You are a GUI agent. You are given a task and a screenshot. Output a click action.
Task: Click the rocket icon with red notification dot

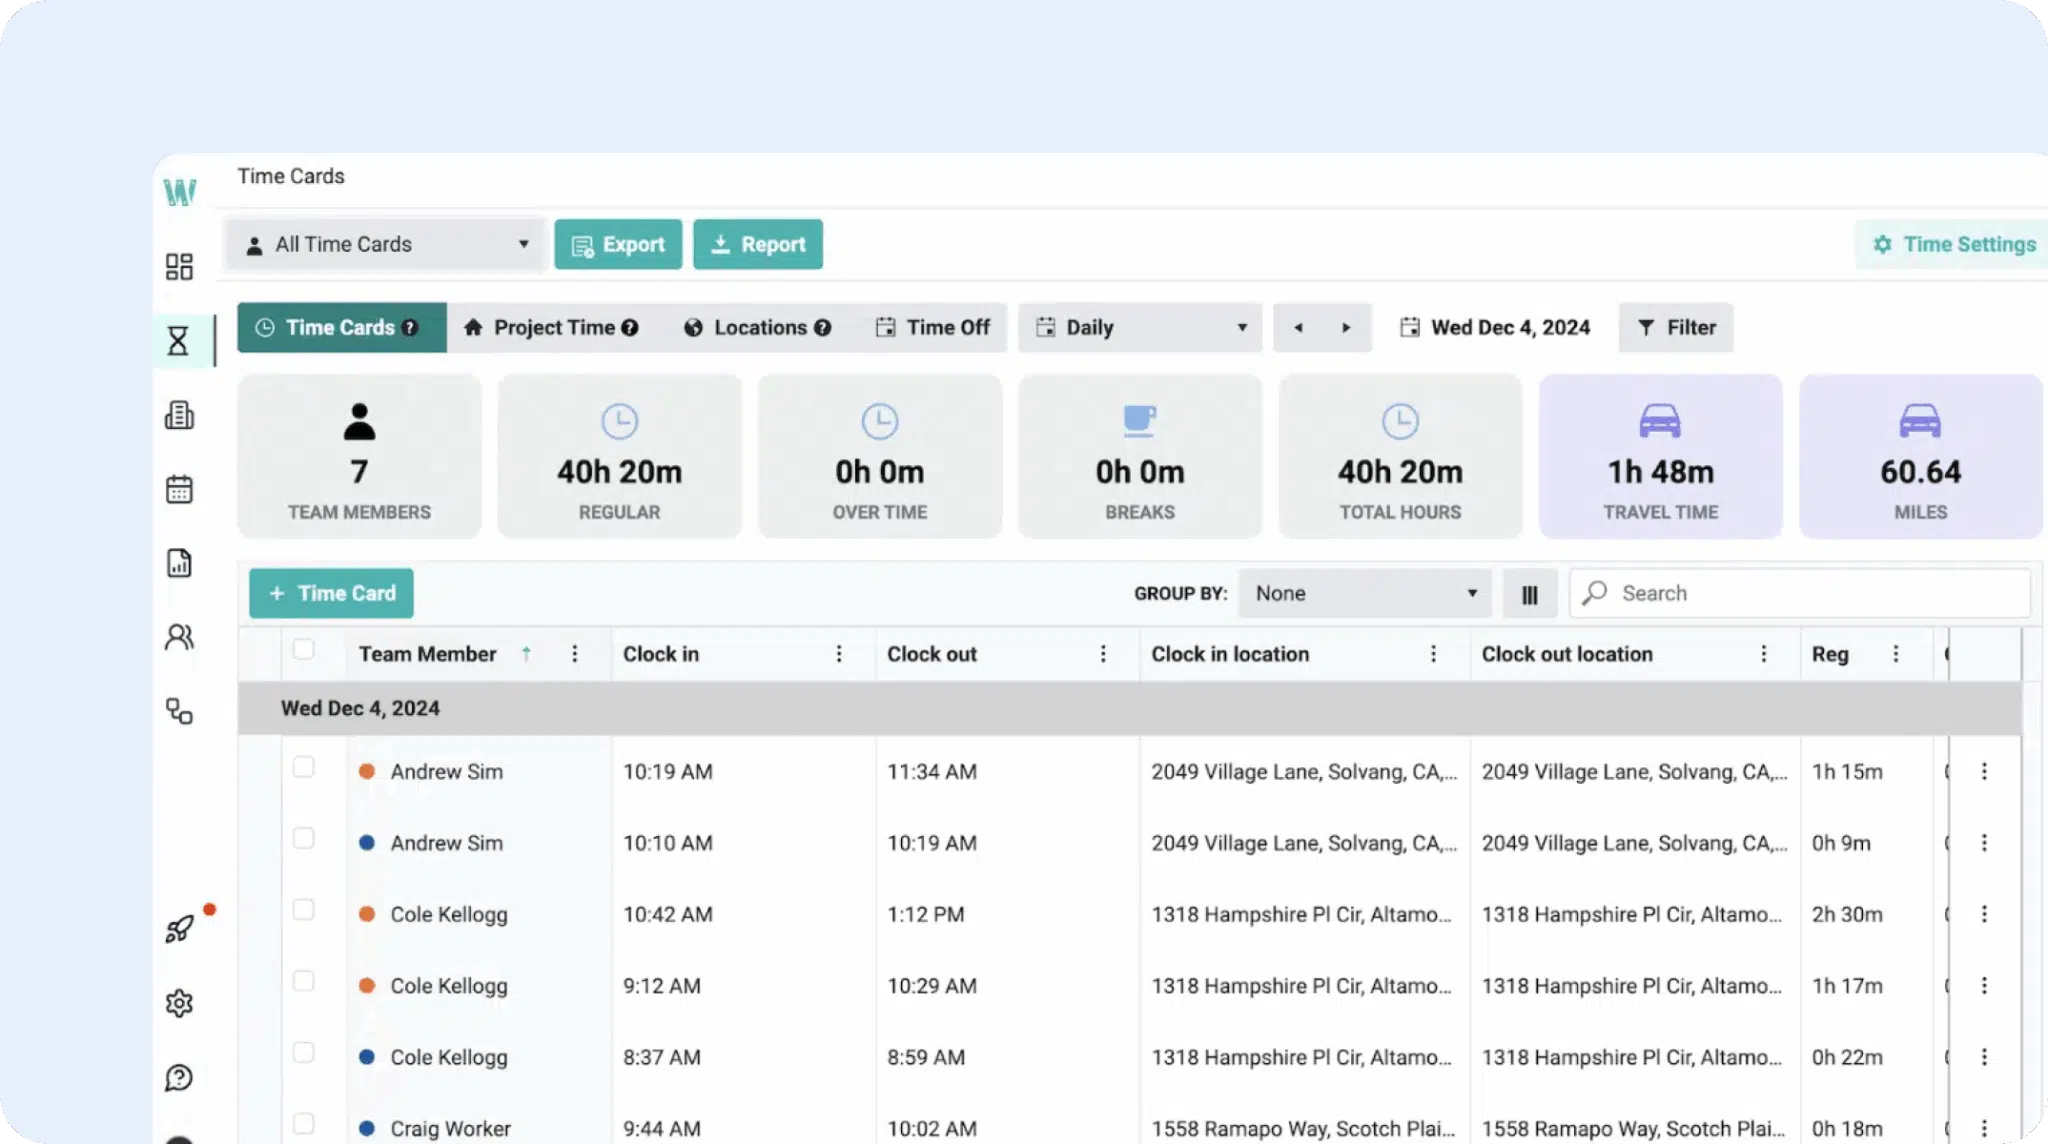[180, 929]
